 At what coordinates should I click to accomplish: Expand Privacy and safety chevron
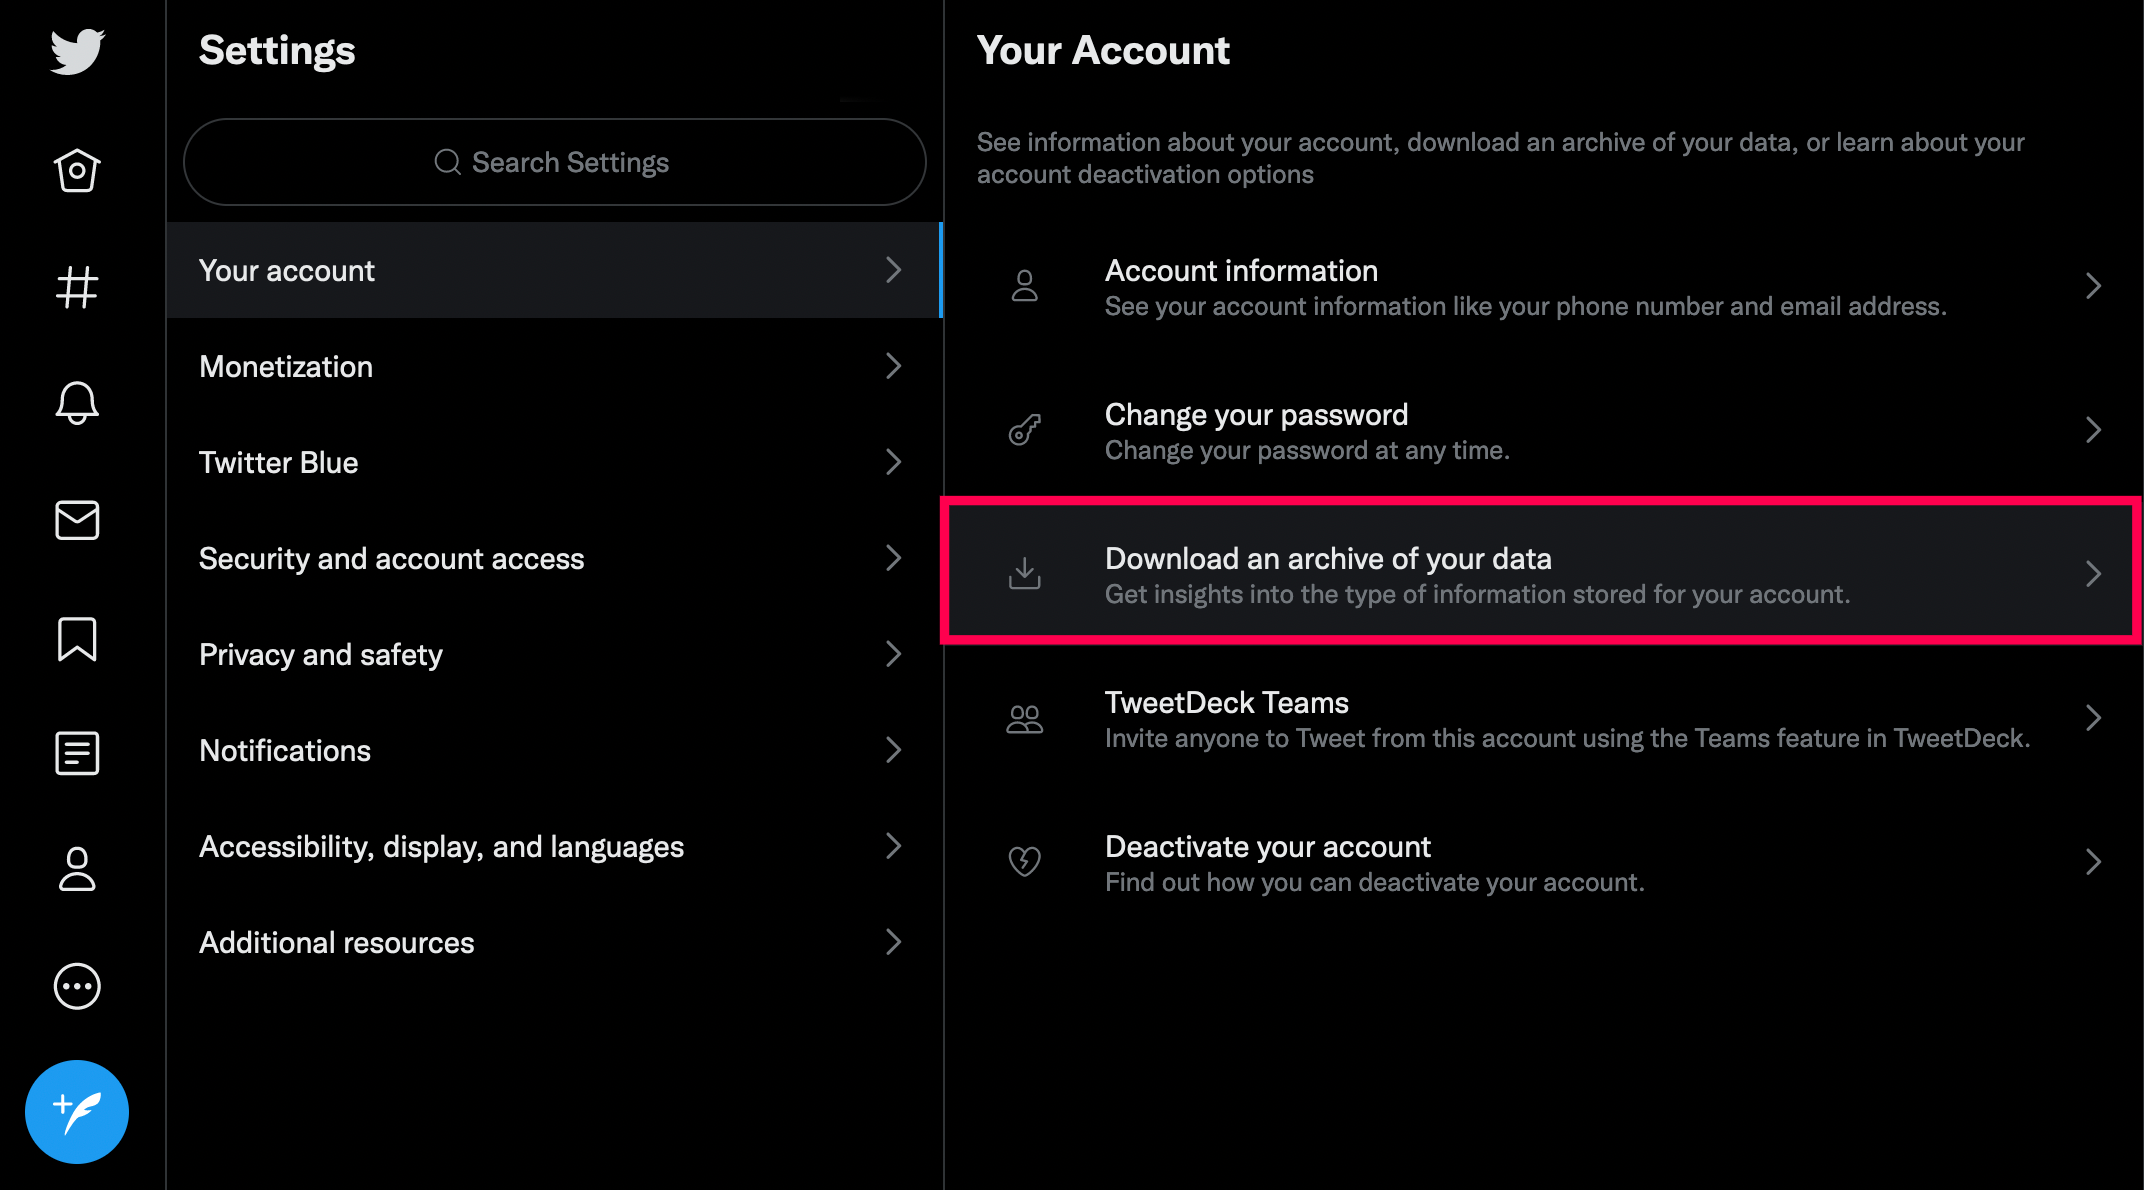[893, 654]
